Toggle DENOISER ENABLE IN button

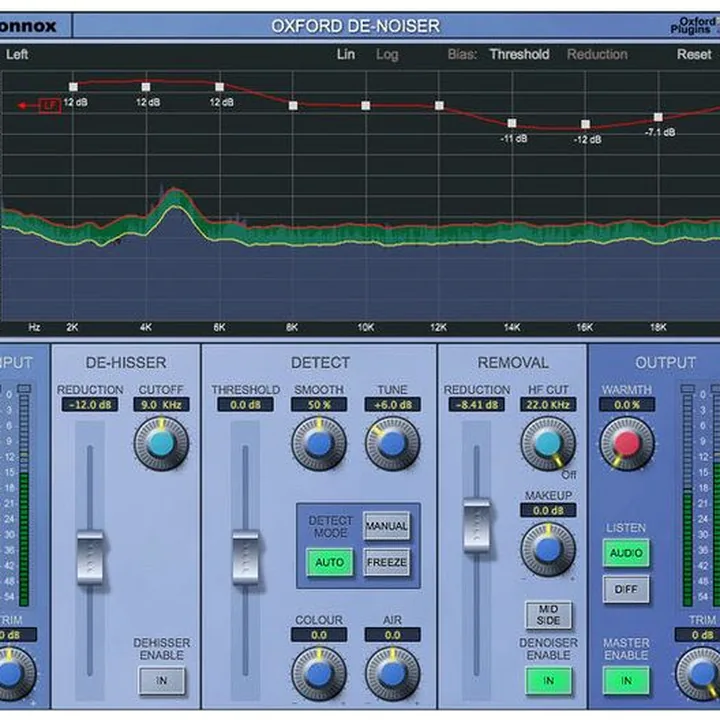pyautogui.click(x=549, y=681)
